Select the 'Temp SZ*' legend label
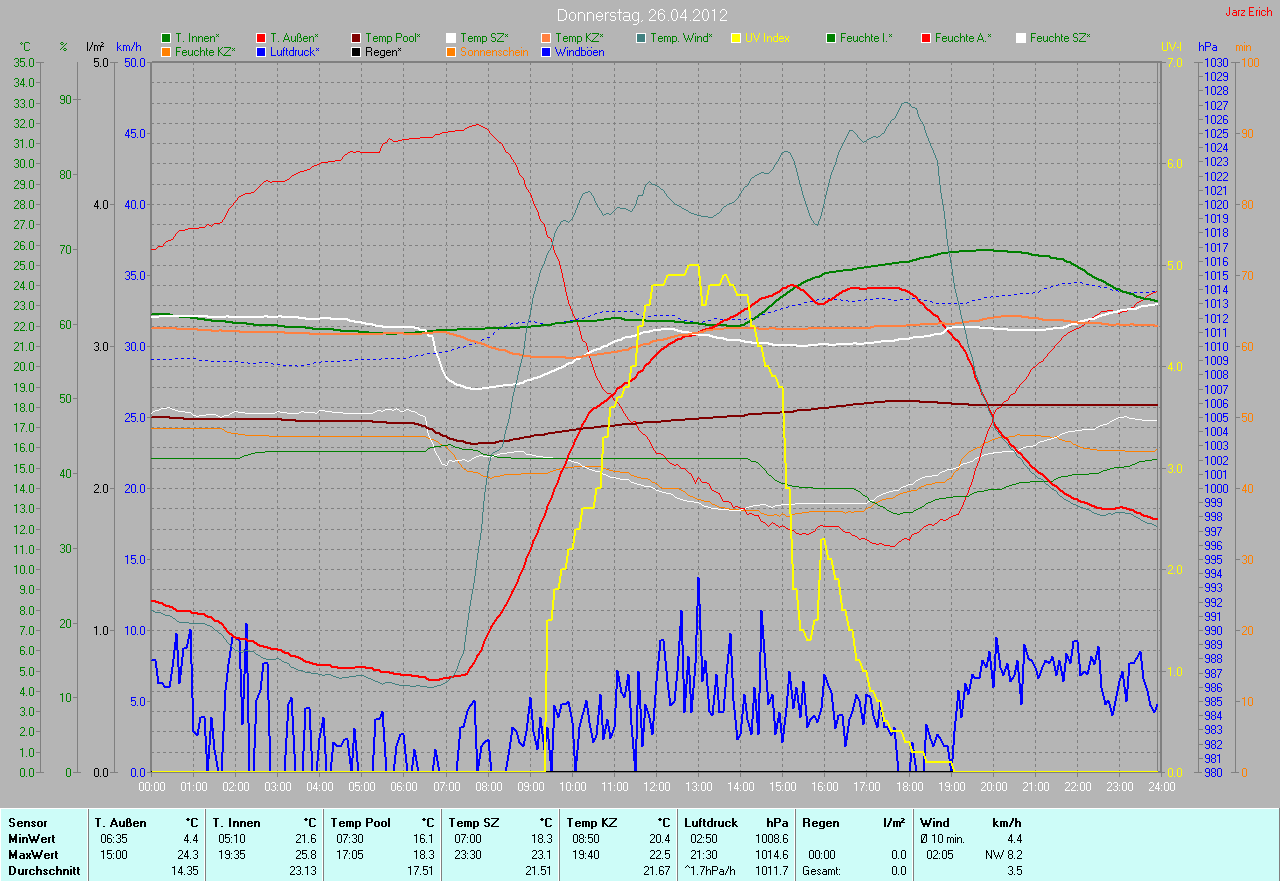This screenshot has height=881, width=1280. coord(484,38)
